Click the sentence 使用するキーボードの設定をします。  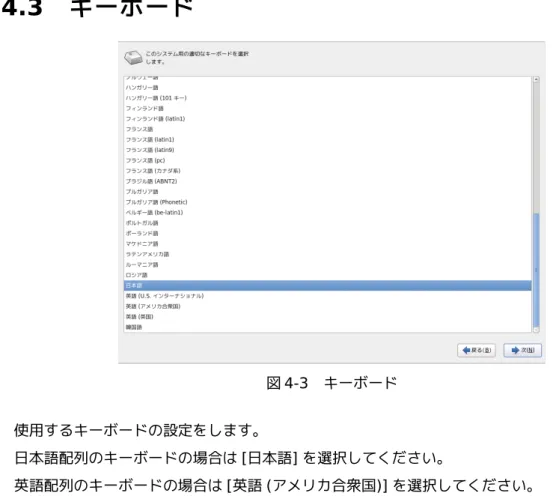tap(137, 430)
